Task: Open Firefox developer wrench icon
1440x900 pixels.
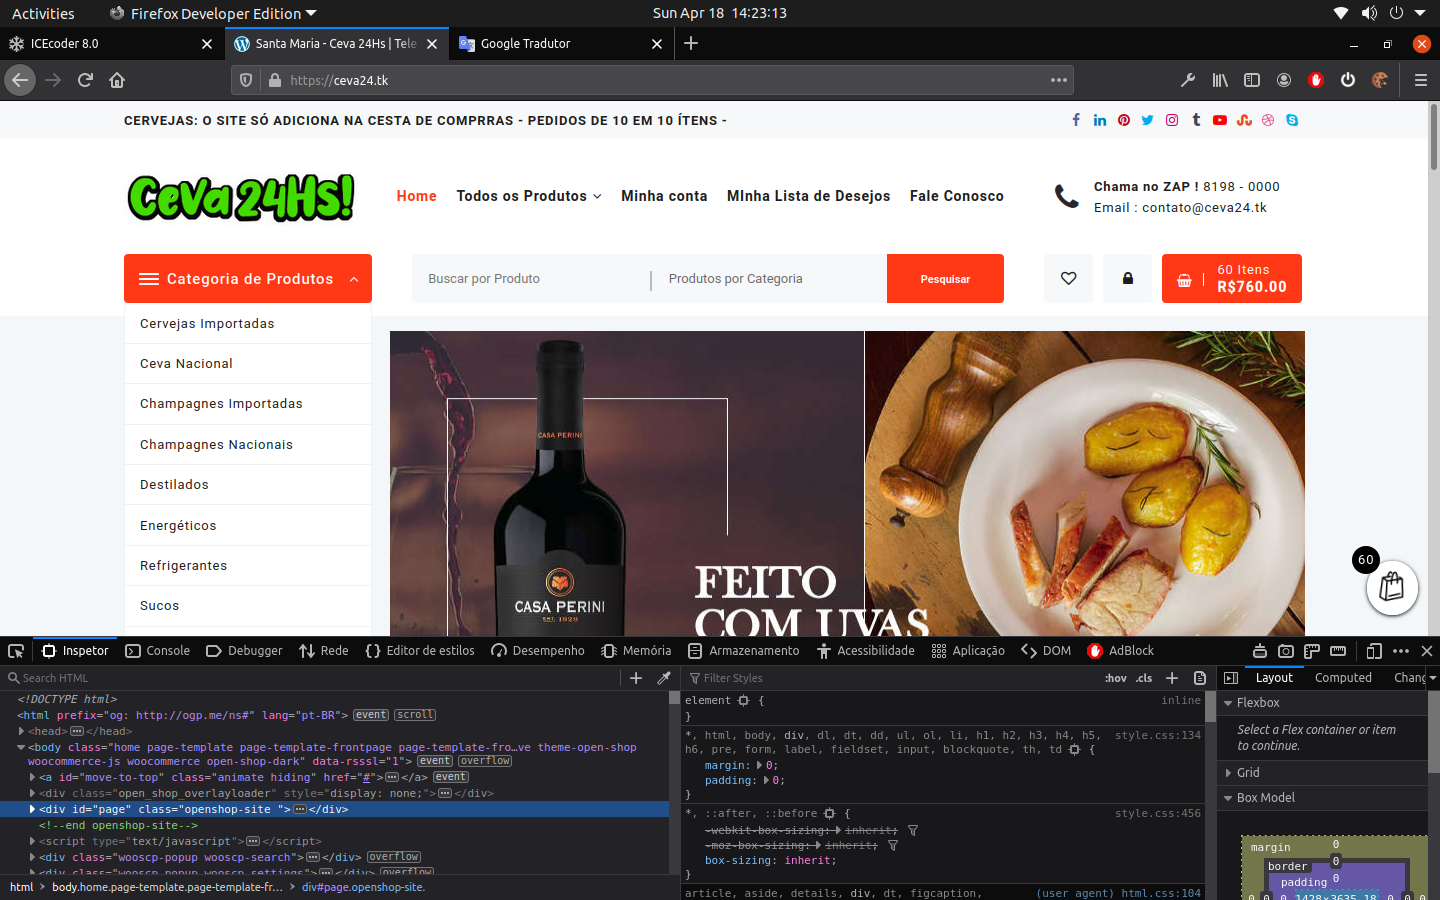Action: 1188,80
